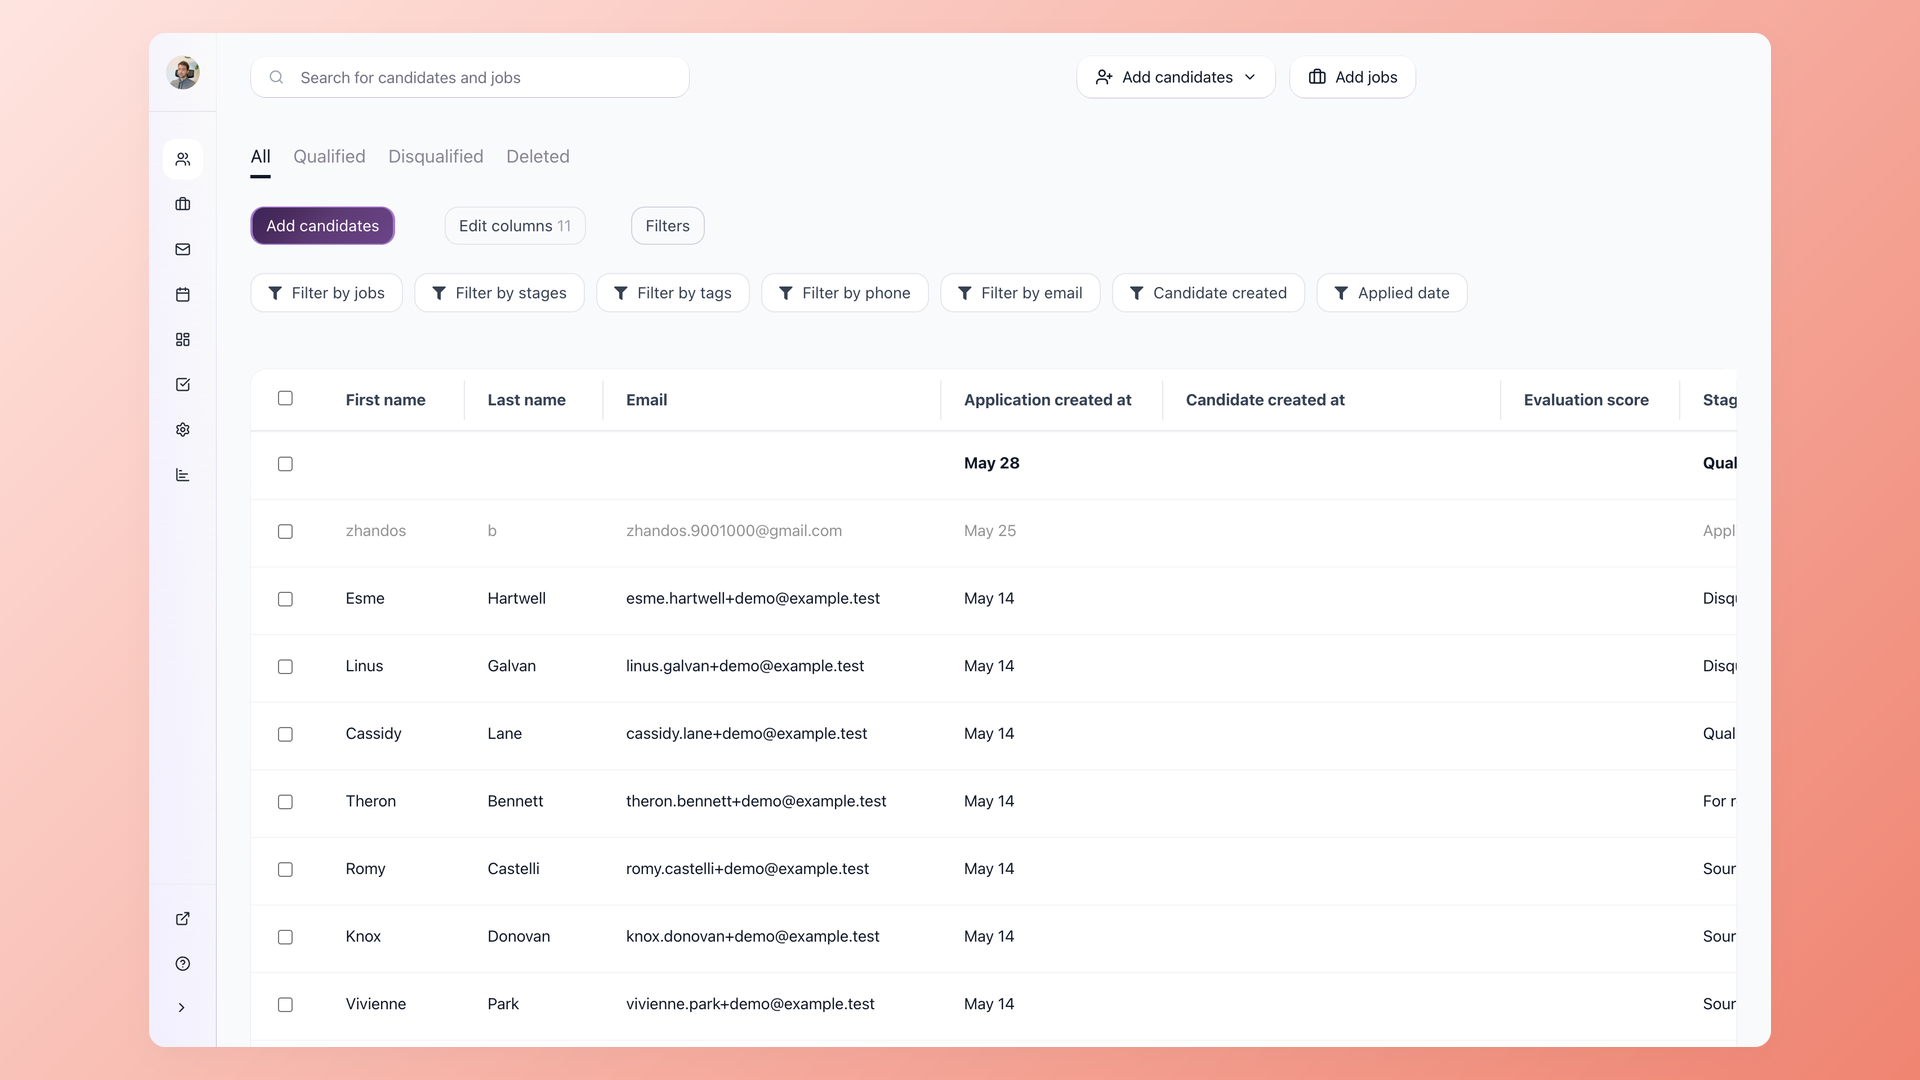Open the tasks checkmark sidebar icon
This screenshot has height=1080, width=1920.
point(183,385)
